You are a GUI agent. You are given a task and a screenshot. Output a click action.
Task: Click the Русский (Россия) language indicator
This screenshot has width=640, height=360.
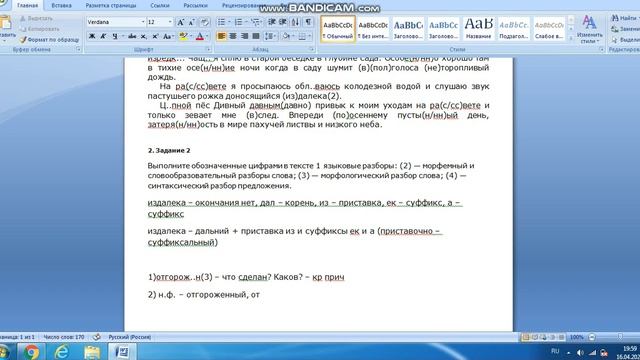(129, 337)
